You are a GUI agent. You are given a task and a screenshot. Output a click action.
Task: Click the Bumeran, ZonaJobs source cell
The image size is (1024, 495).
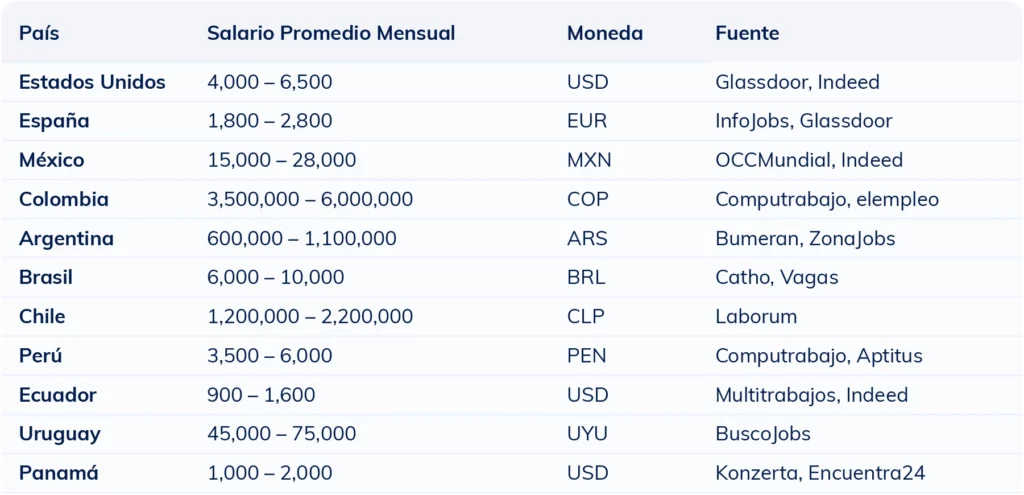tap(805, 239)
